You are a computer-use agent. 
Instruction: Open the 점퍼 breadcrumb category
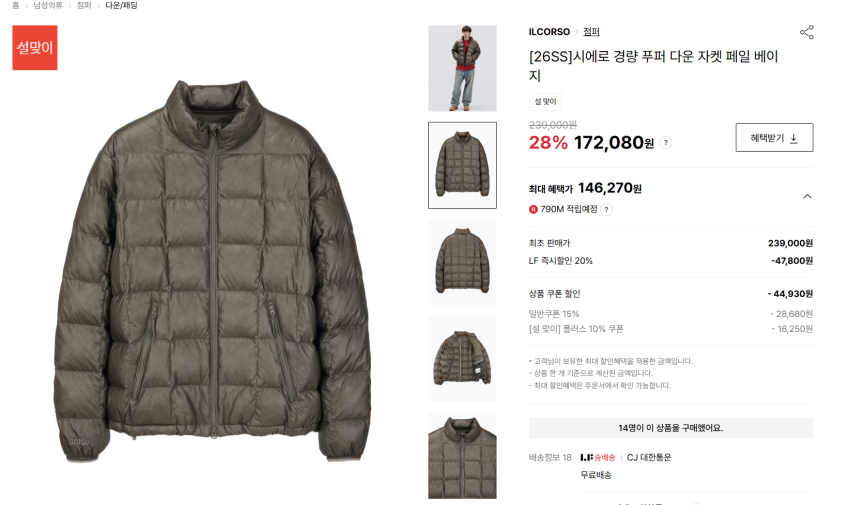point(84,5)
